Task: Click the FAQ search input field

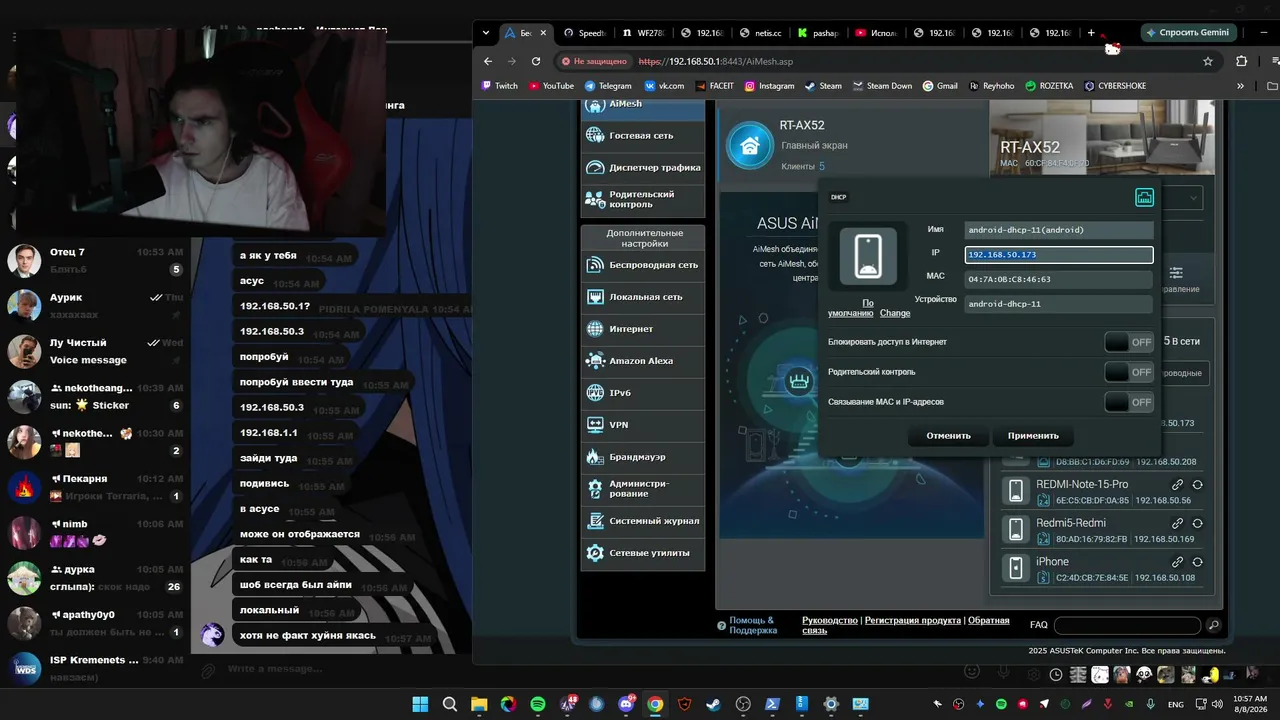Action: (x=1127, y=625)
